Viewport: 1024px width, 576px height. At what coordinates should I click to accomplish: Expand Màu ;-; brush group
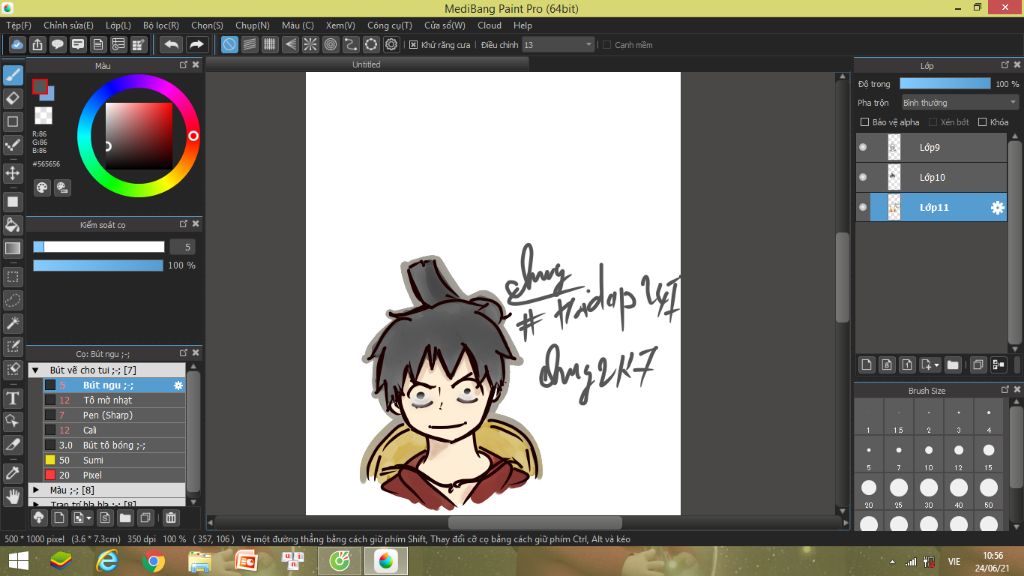pyautogui.click(x=36, y=490)
